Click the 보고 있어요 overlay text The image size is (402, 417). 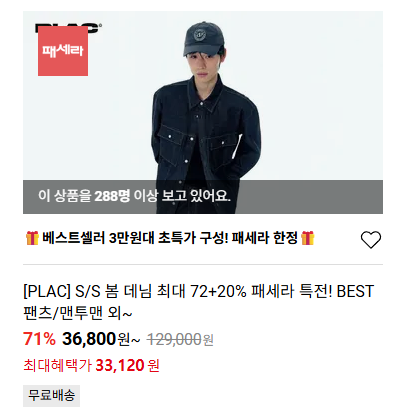[196, 196]
